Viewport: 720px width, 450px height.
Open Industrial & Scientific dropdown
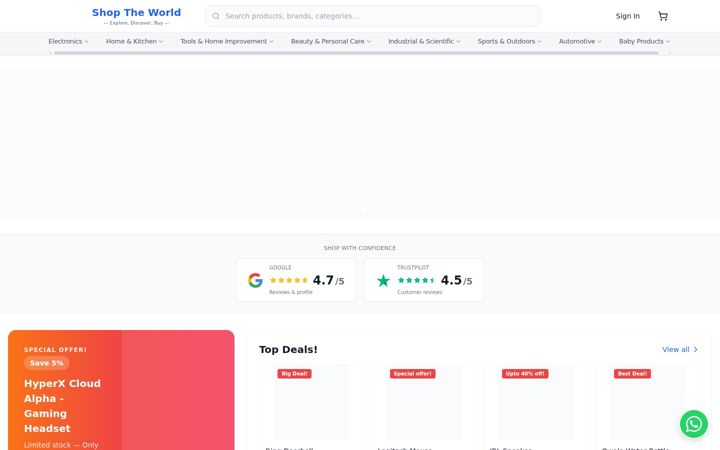click(424, 41)
